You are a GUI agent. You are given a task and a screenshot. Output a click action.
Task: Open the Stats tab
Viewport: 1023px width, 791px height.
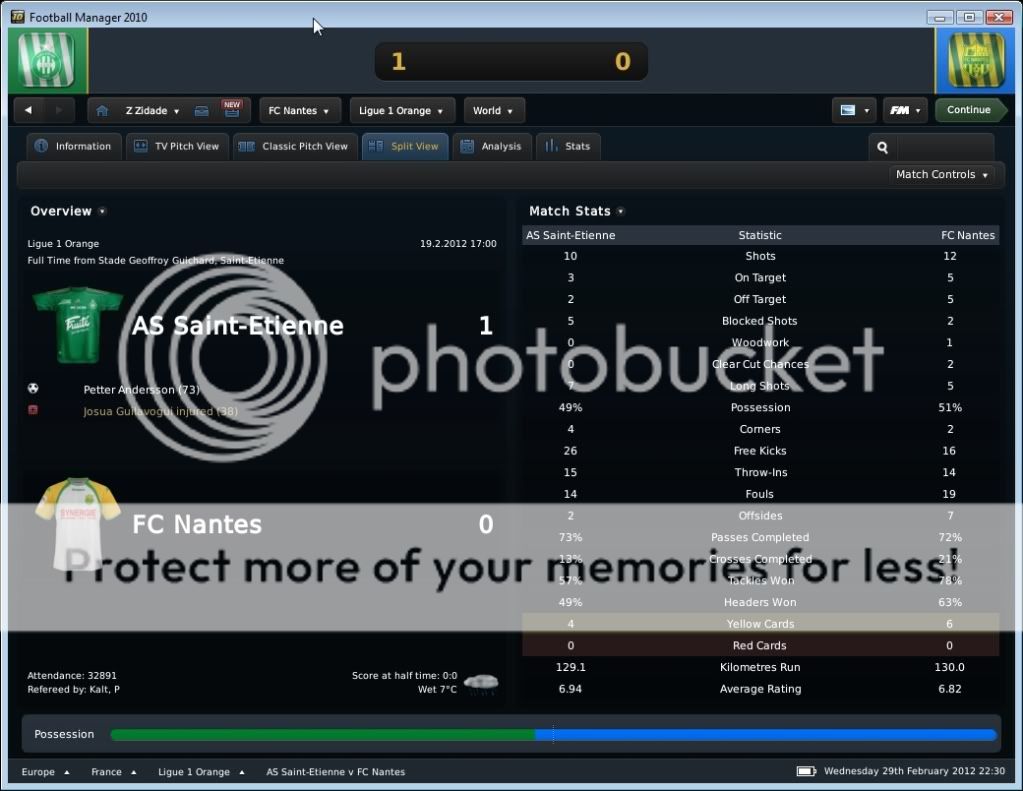pyautogui.click(x=568, y=146)
